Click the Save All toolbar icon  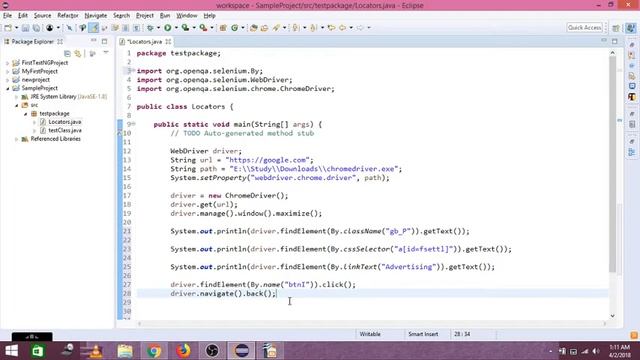pyautogui.click(x=36, y=28)
